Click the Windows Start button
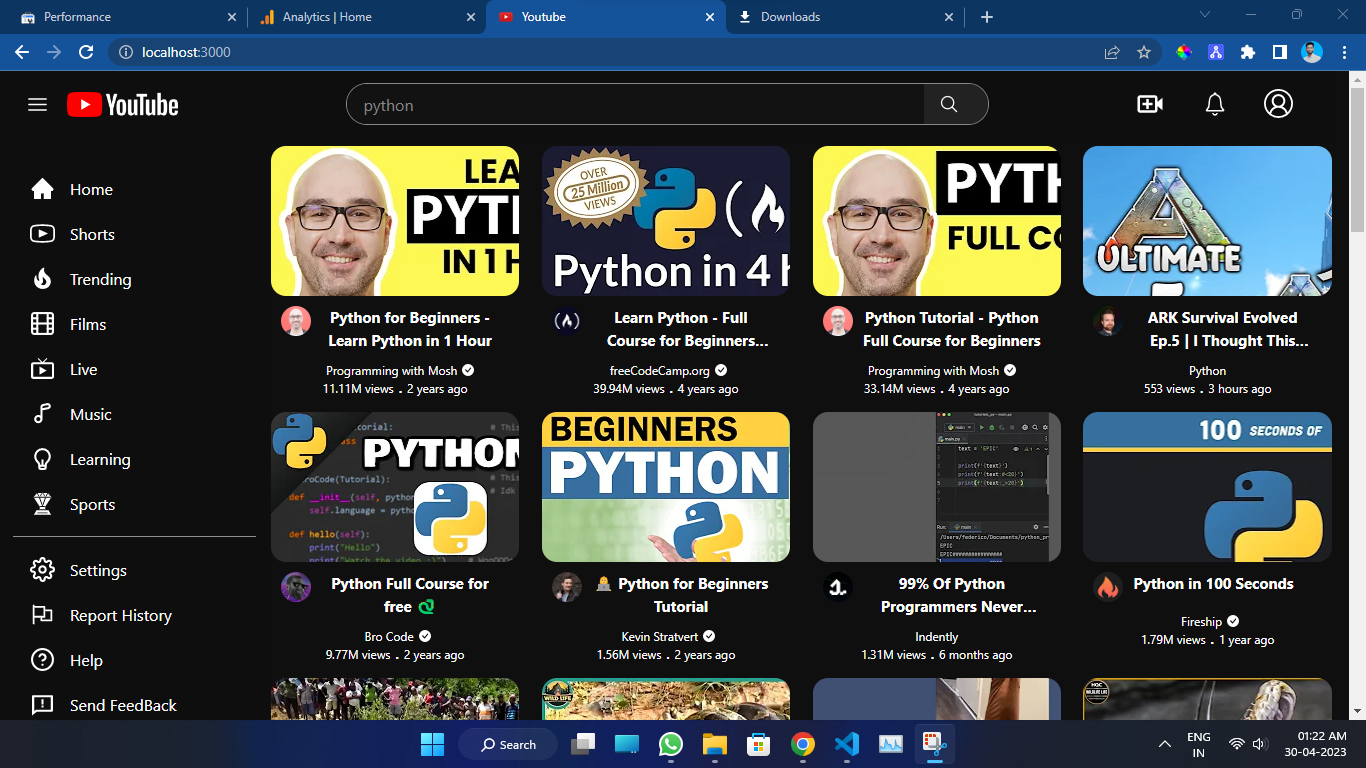Viewport: 1366px width, 768px height. tap(432, 744)
